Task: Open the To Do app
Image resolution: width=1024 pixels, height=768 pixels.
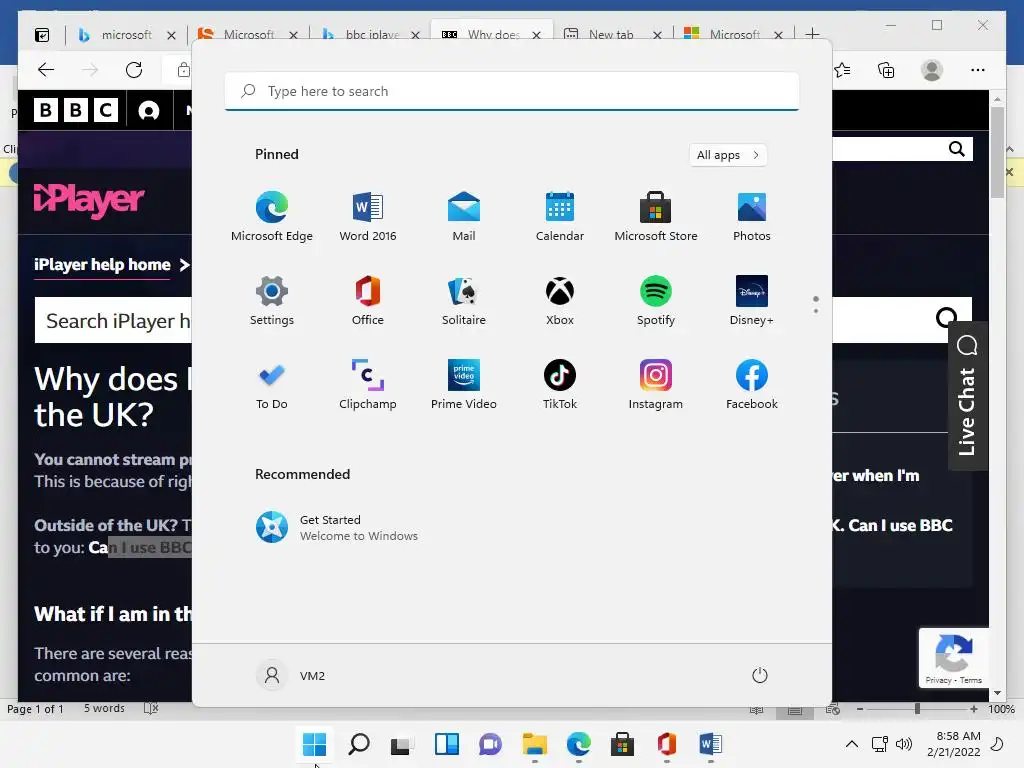Action: pos(272,385)
